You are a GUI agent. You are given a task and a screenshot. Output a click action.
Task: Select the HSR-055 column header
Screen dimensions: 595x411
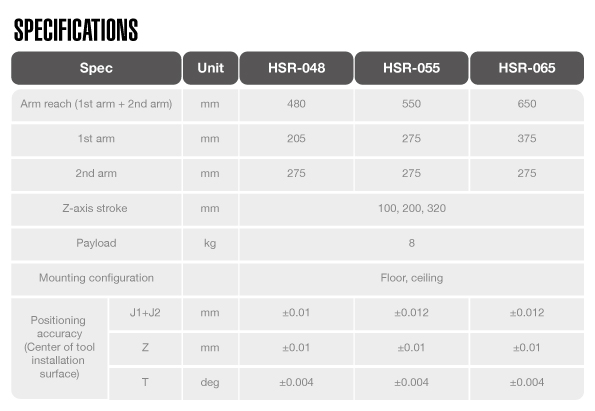tap(411, 68)
